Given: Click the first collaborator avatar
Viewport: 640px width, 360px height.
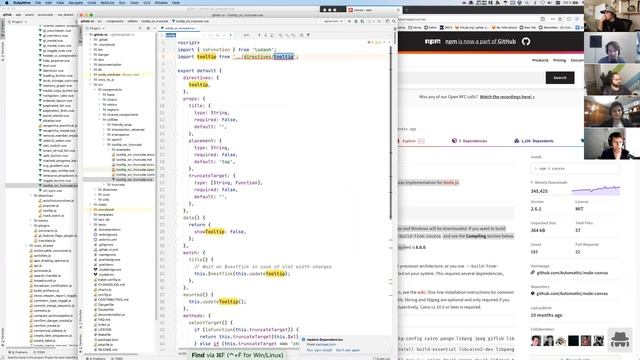Looking at the screenshot, I should pos(536,340).
